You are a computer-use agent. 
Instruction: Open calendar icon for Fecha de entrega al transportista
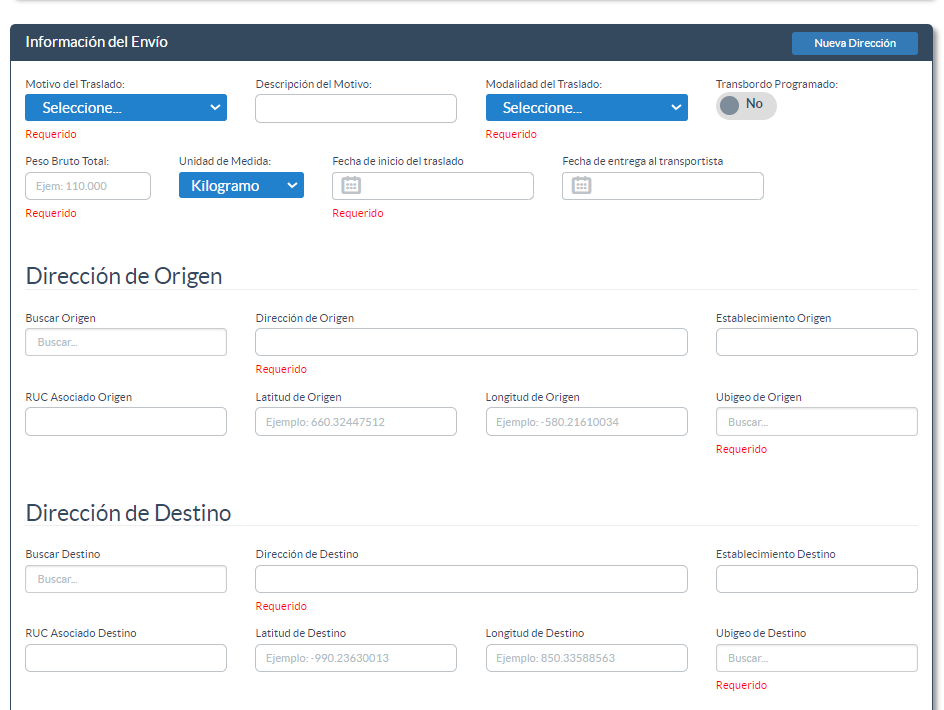click(x=581, y=185)
